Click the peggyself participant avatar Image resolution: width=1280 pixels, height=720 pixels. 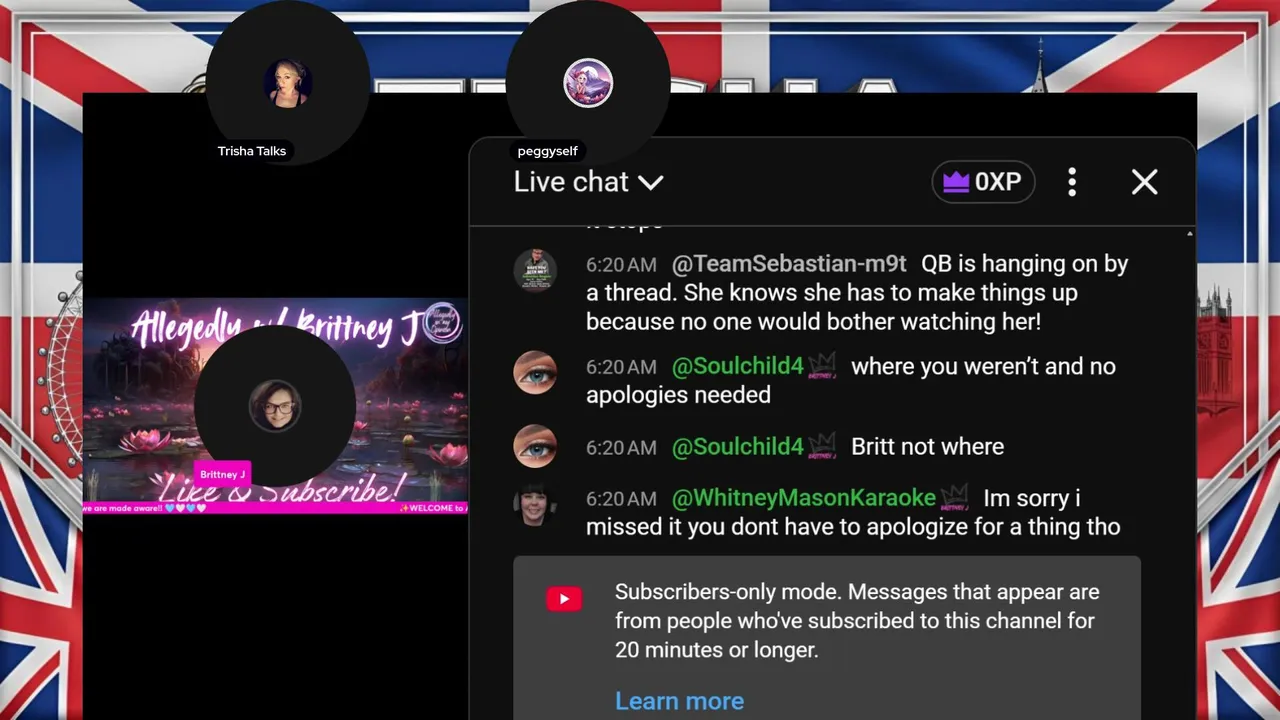[x=588, y=83]
